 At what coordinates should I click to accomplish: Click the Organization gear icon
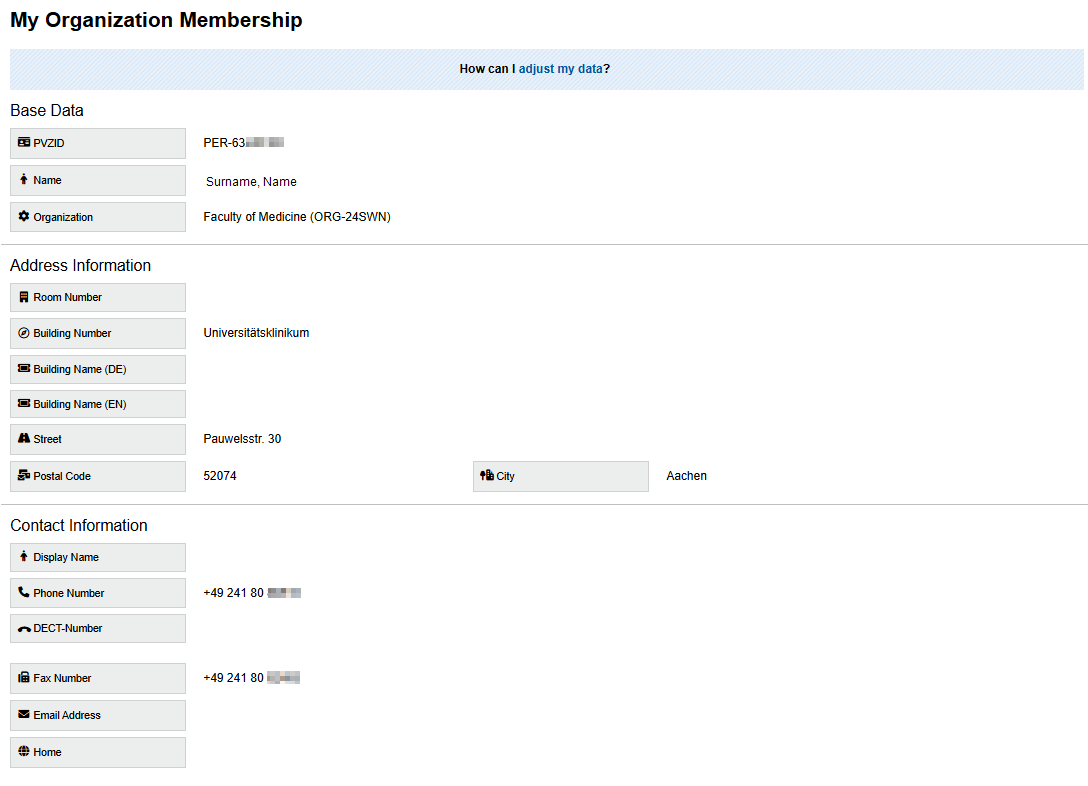pyautogui.click(x=22, y=217)
